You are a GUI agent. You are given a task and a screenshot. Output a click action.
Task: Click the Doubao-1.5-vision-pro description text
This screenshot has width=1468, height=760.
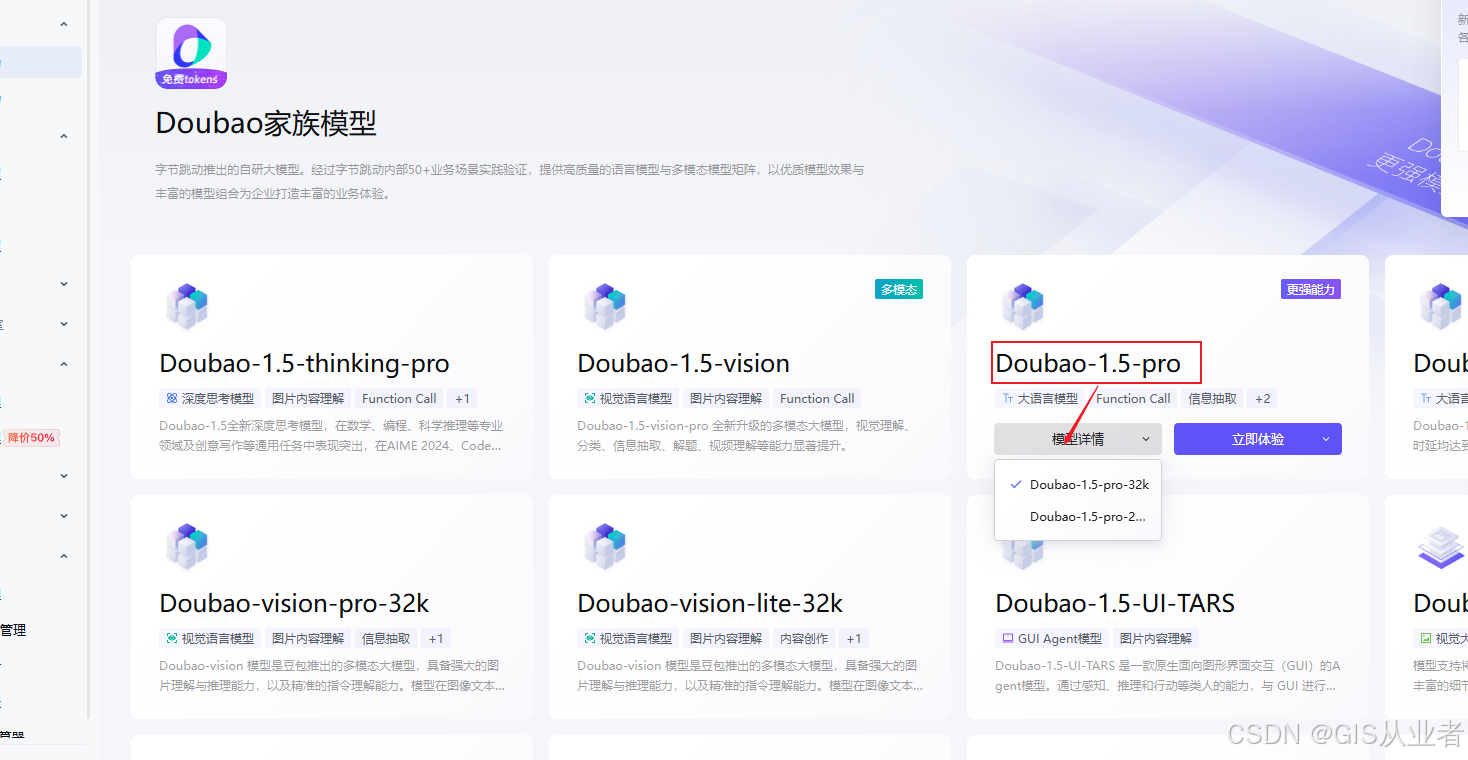743,435
